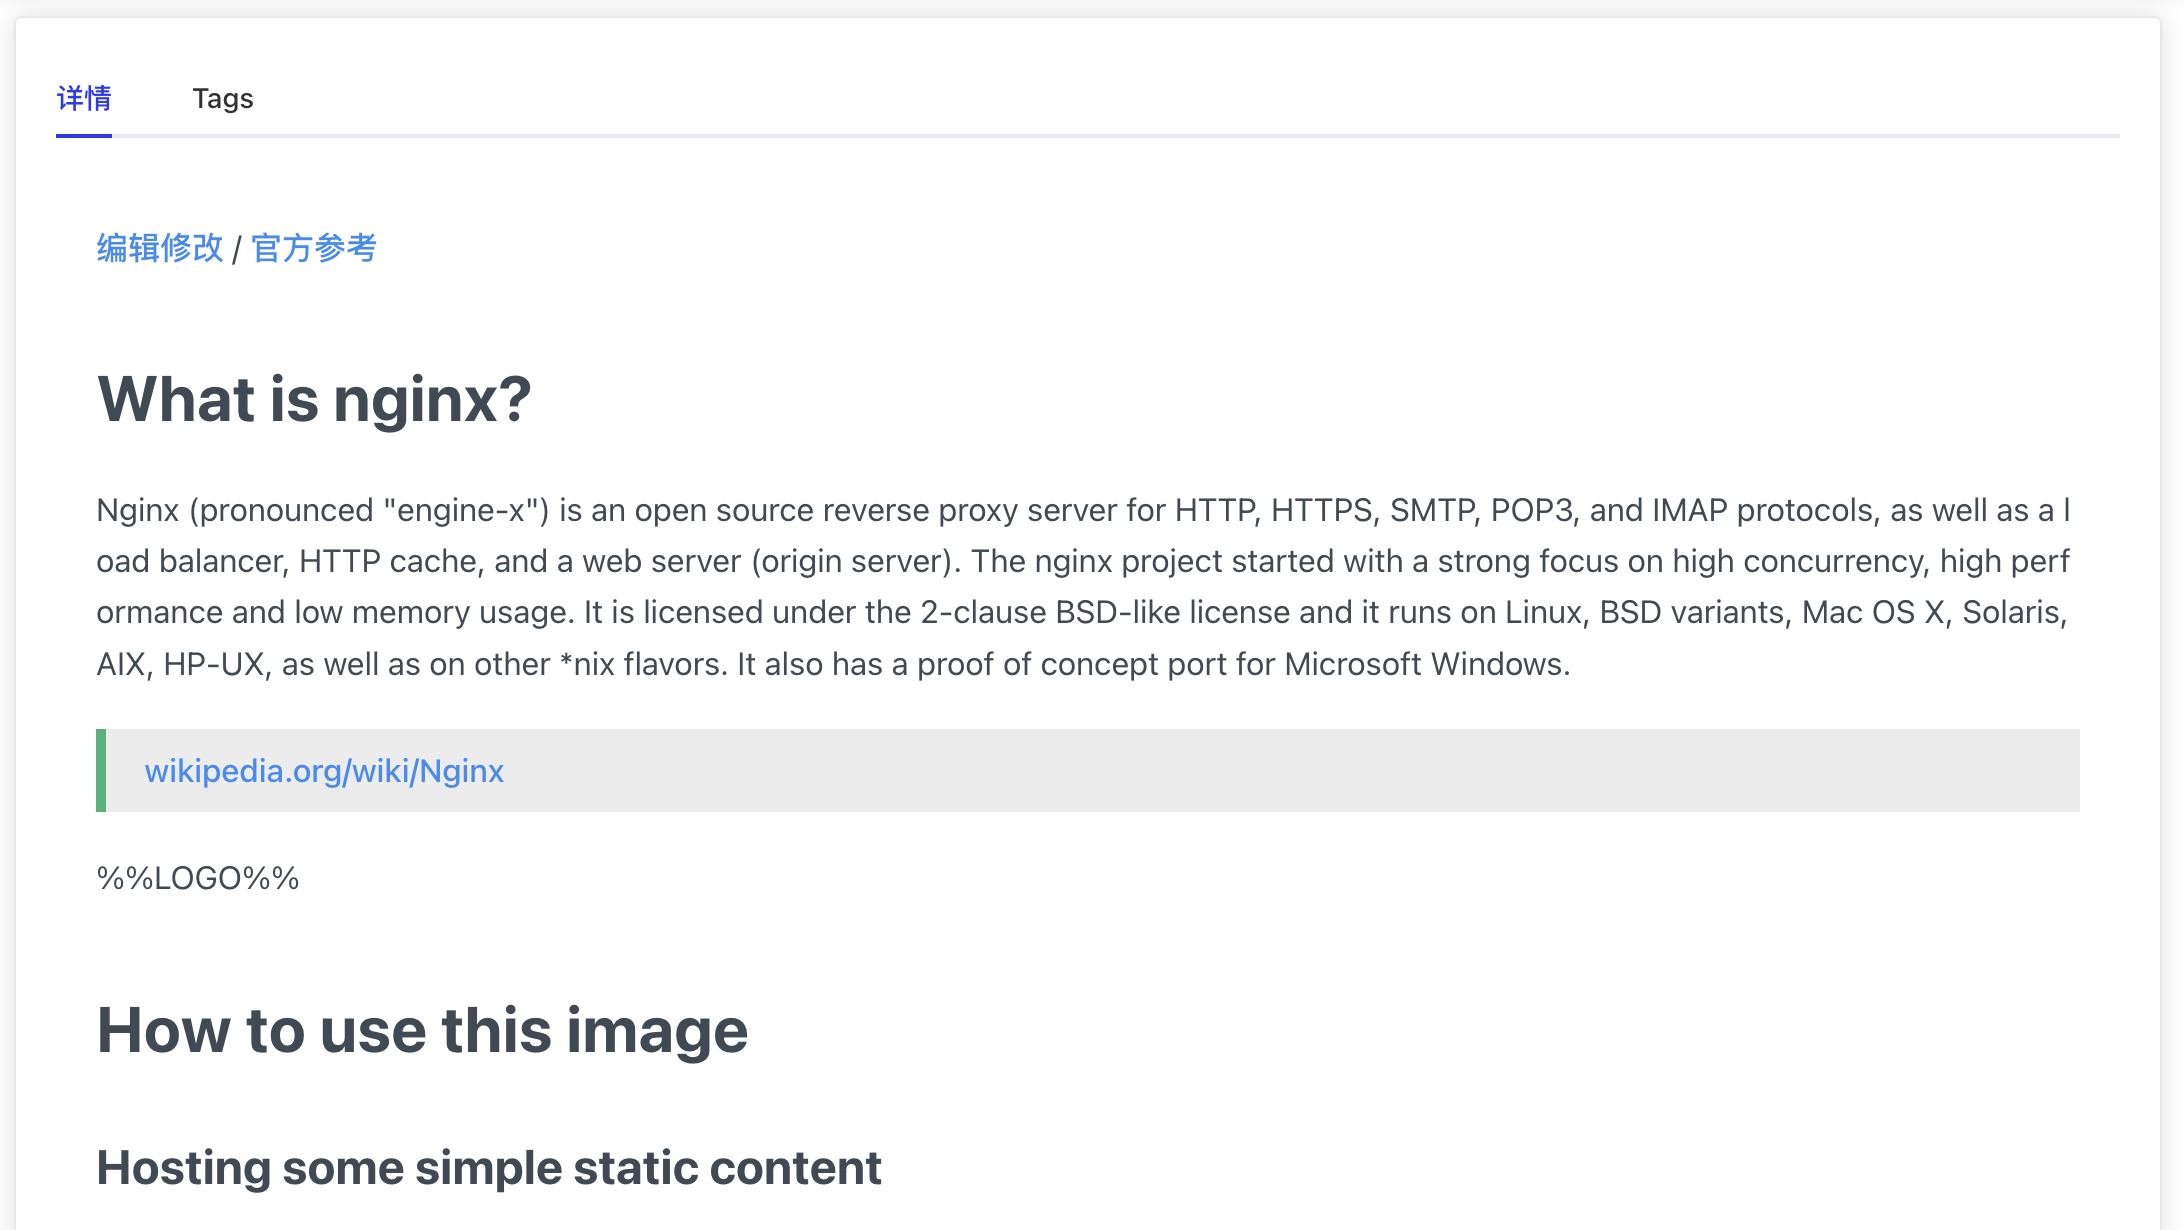The height and width of the screenshot is (1230, 2184).
Task: Open the 编辑修改 link
Action: (159, 248)
